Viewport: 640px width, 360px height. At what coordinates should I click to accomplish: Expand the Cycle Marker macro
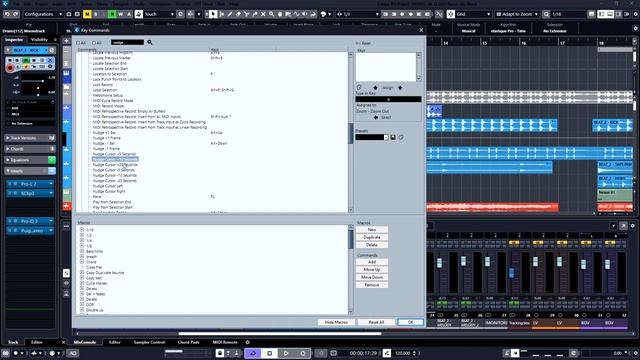pyautogui.click(x=82, y=283)
